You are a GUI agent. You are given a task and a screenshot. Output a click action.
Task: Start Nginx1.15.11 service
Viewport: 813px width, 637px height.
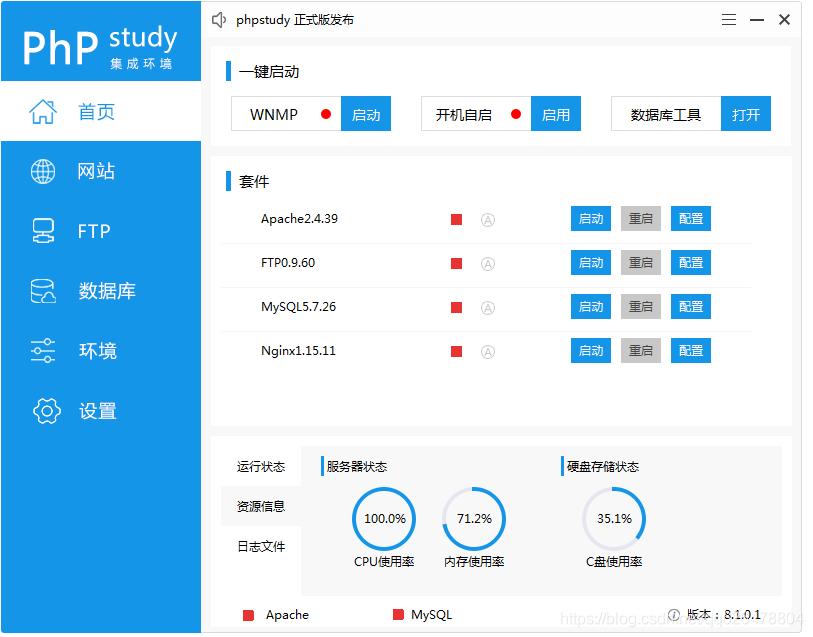pyautogui.click(x=592, y=351)
